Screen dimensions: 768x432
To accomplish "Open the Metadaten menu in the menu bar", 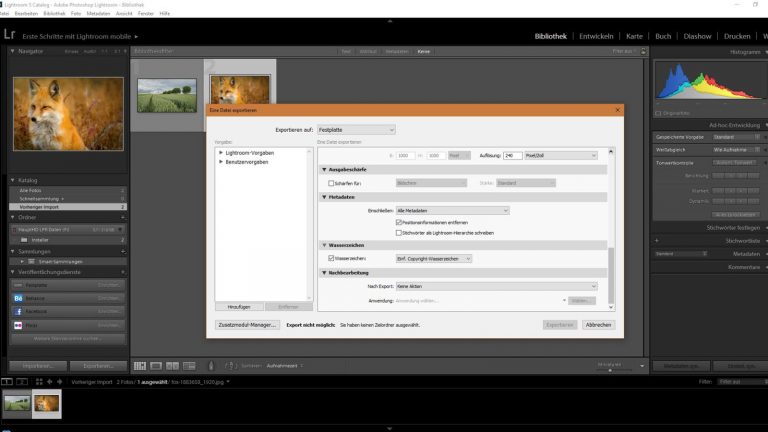I will pos(98,14).
